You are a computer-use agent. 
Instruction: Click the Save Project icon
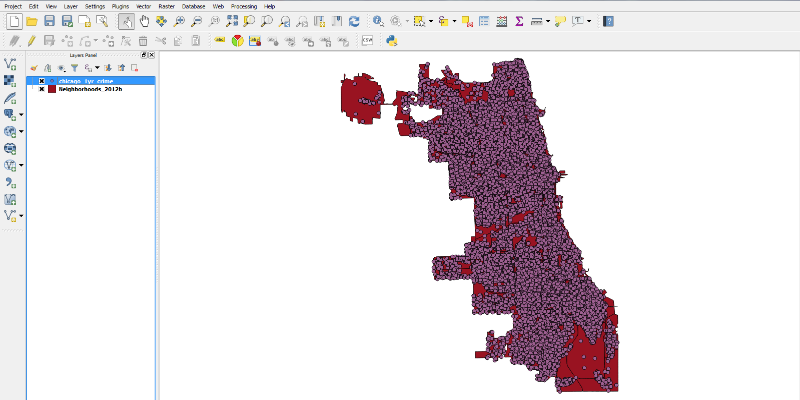(x=49, y=21)
